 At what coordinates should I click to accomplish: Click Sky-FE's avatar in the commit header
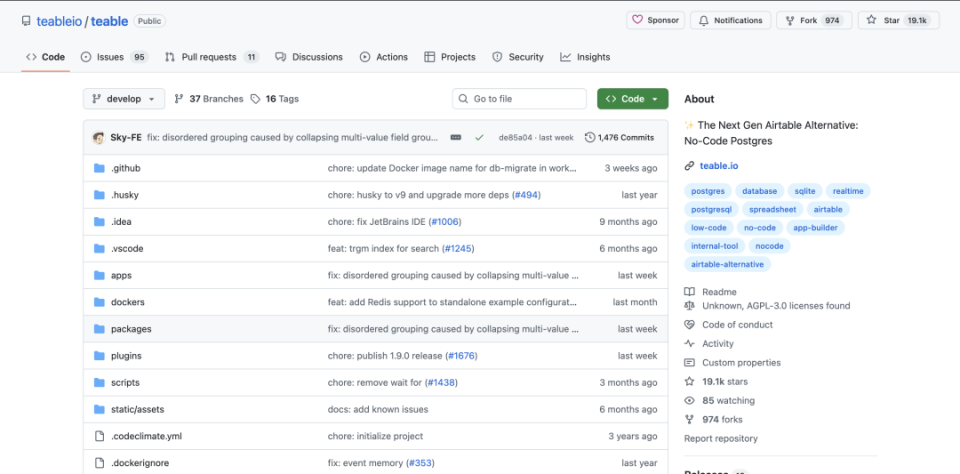pos(99,138)
